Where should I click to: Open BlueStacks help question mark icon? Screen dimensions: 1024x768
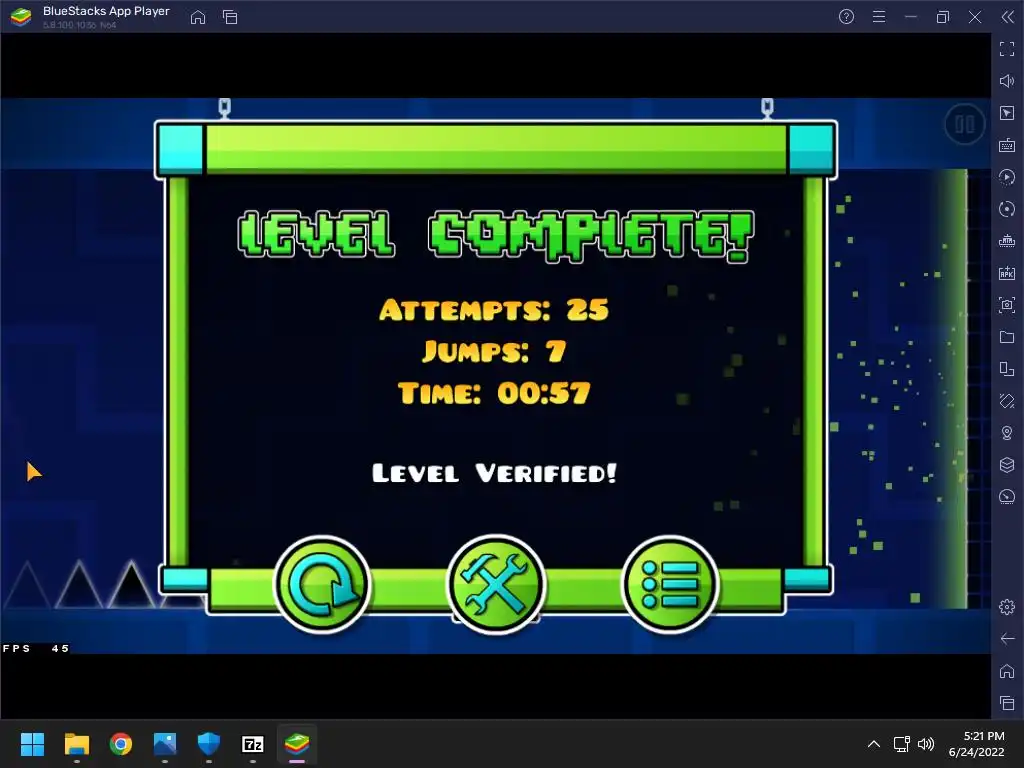pyautogui.click(x=846, y=17)
